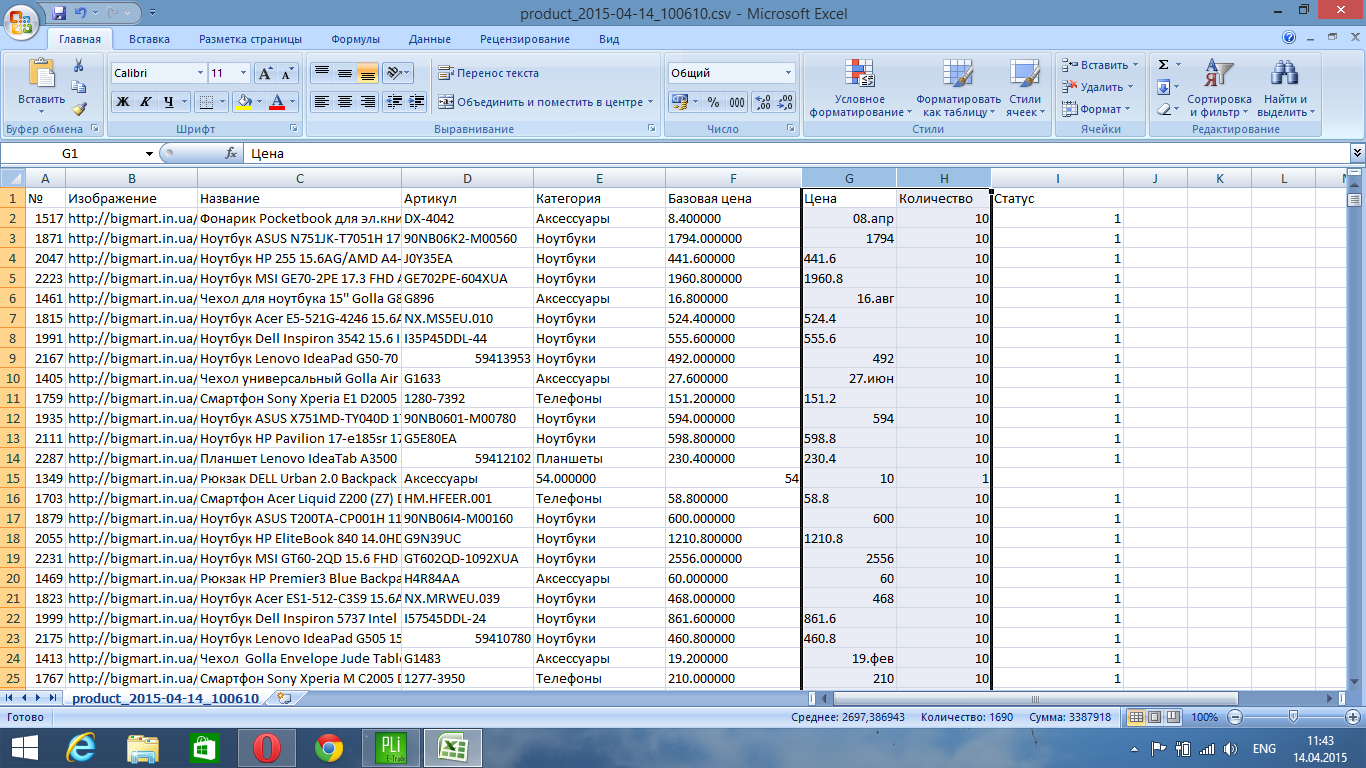Toggle bold Ж formatting
Viewport: 1366px width, 768px height.
coord(122,102)
